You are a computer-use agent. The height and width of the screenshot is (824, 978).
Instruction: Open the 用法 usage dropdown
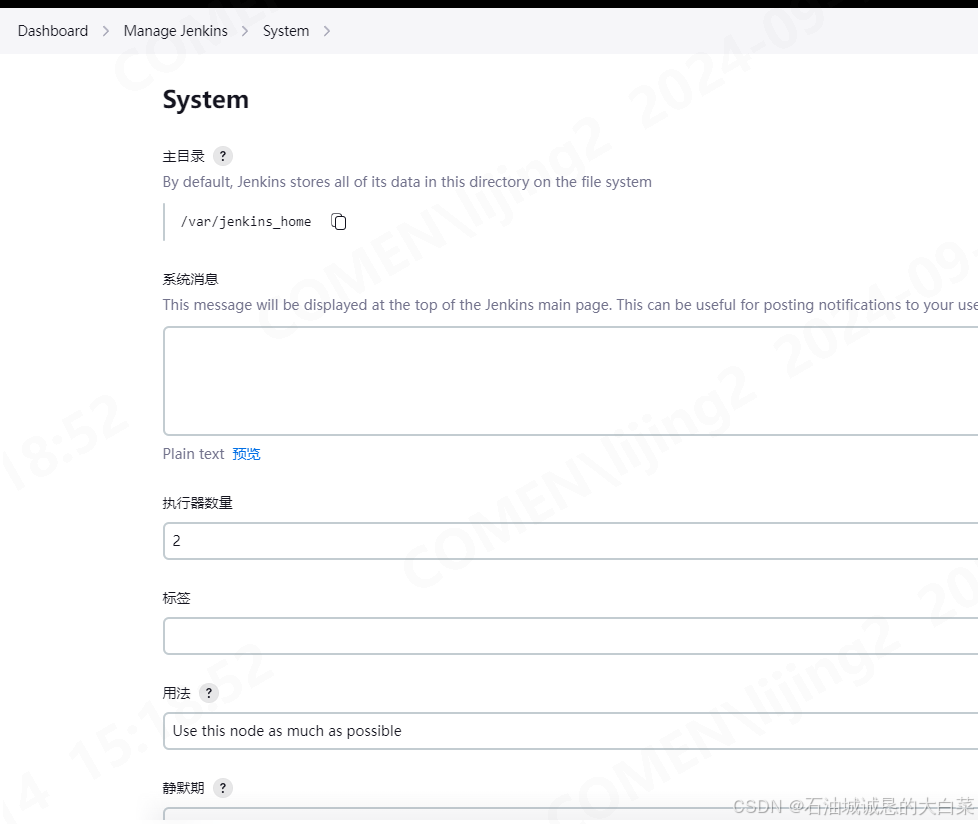click(570, 730)
